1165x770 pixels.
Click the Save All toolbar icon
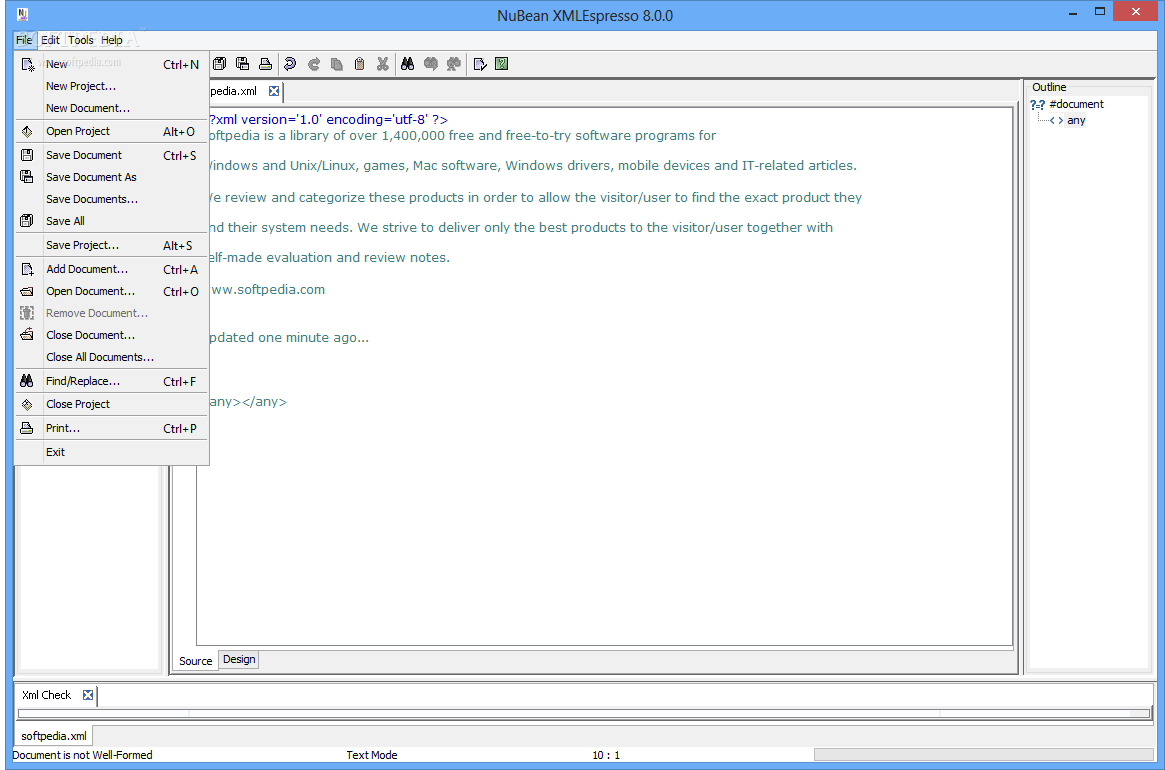219,64
